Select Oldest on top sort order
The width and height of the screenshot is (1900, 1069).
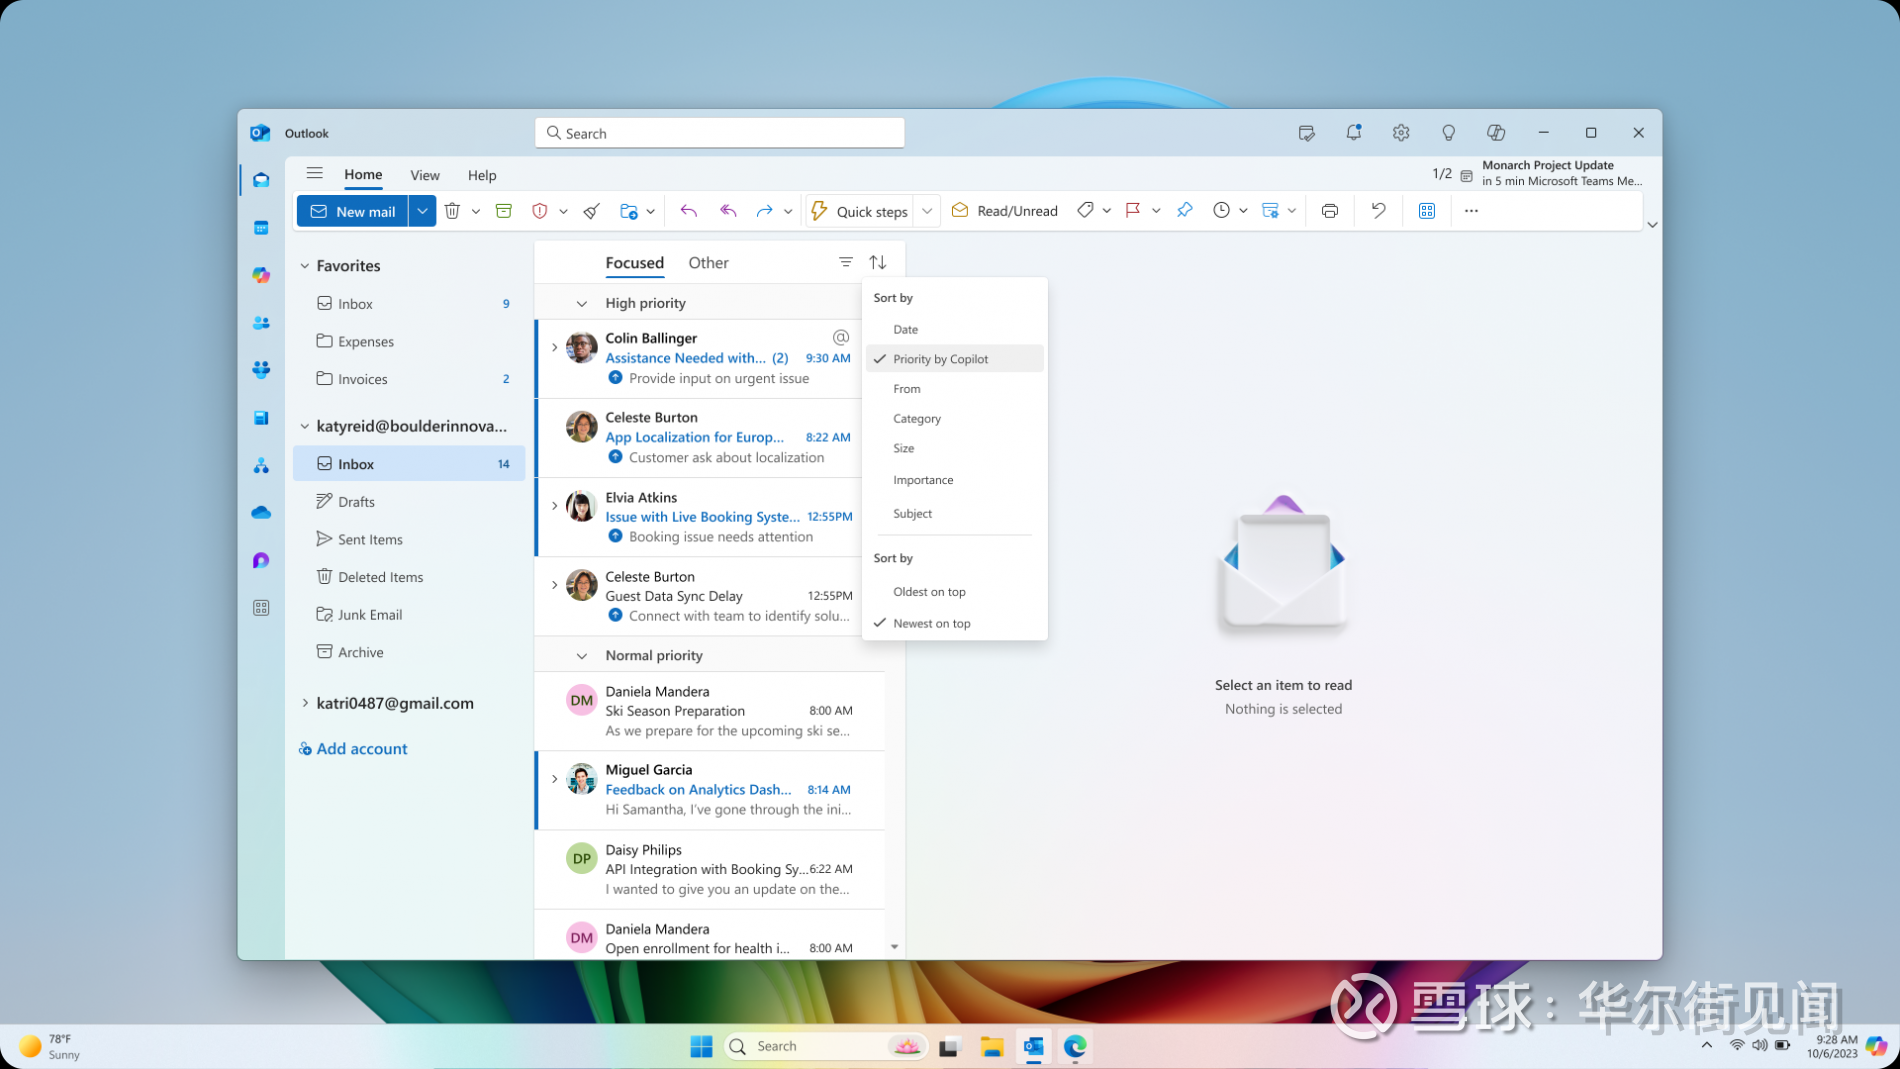tap(929, 592)
